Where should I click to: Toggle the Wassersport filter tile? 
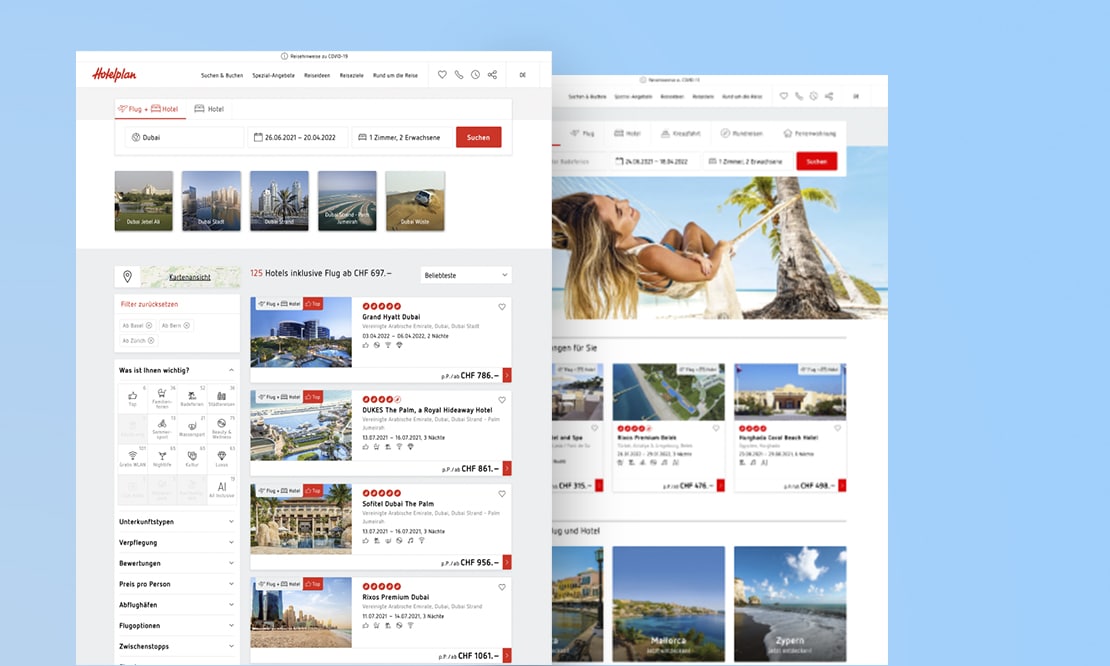[x=192, y=427]
